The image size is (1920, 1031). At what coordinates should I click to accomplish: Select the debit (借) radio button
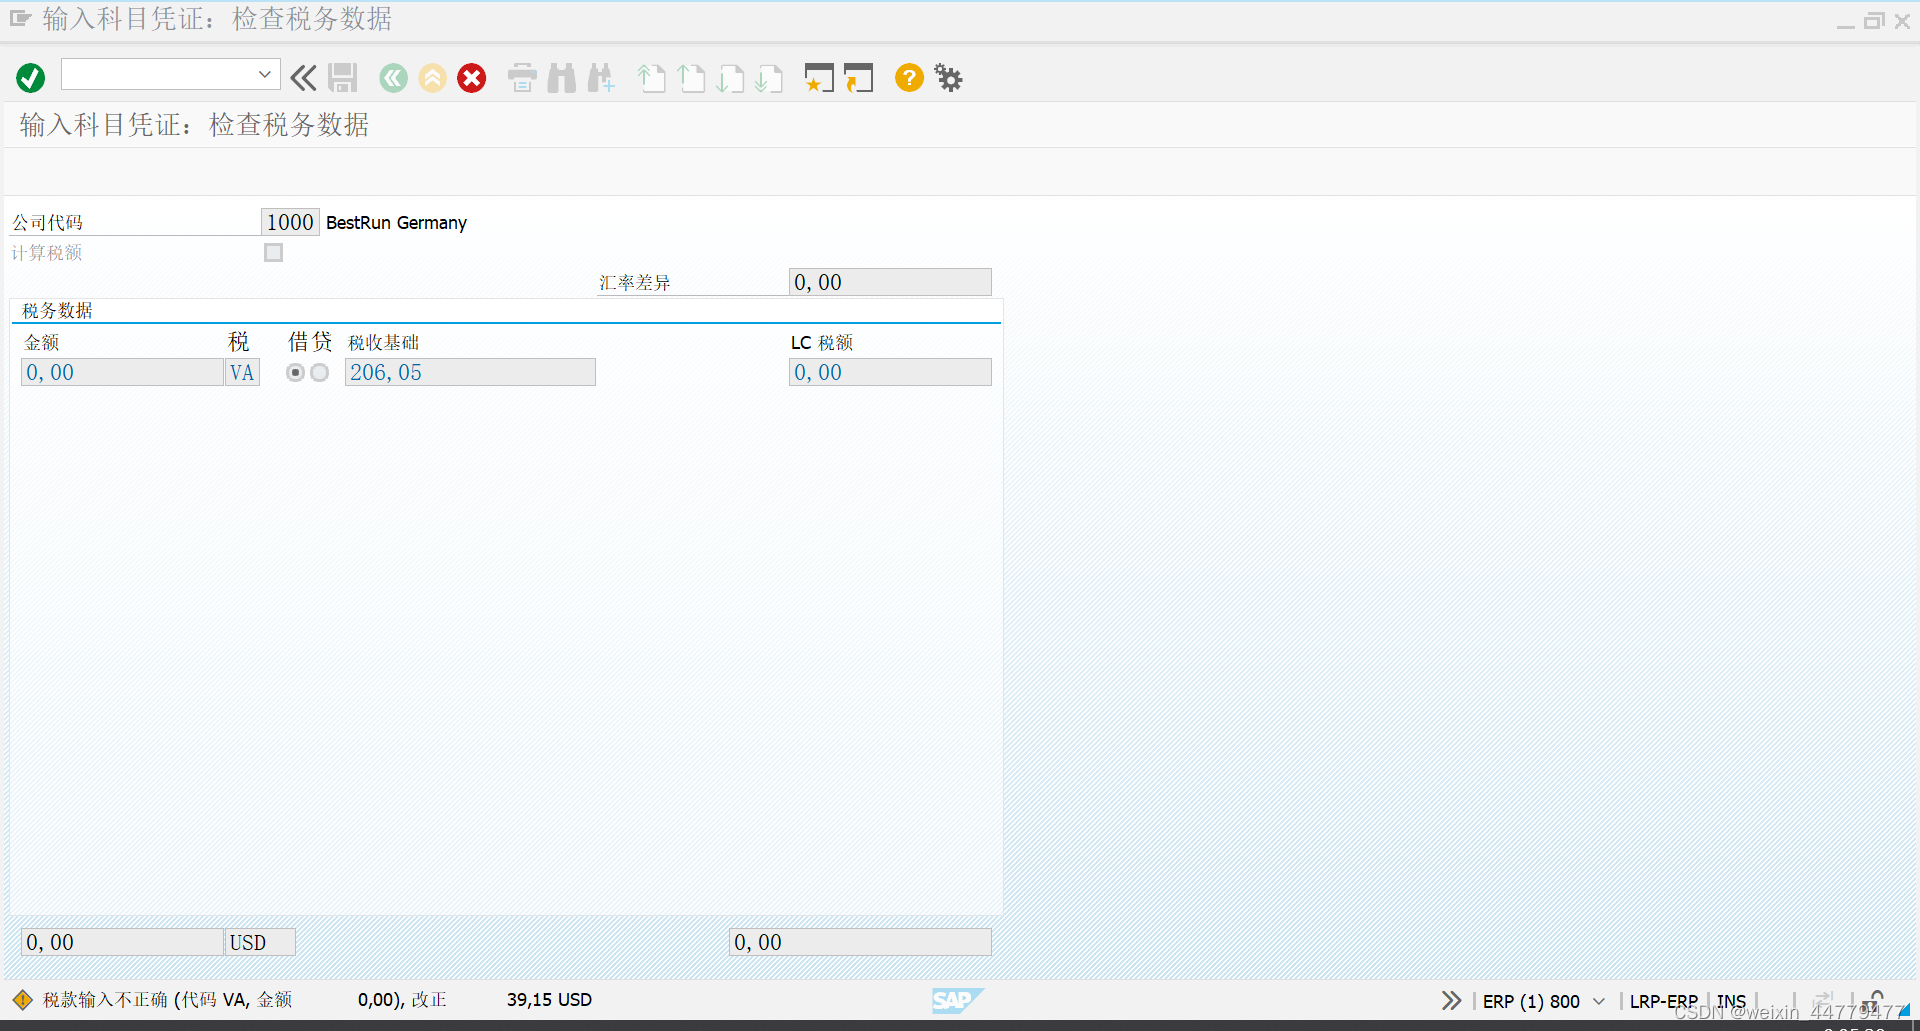[295, 373]
